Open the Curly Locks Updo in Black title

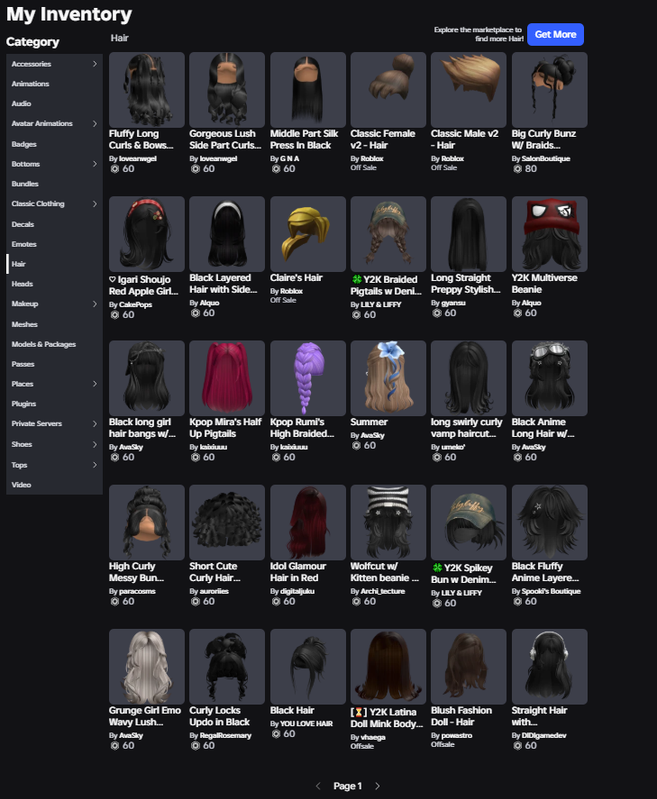point(219,716)
